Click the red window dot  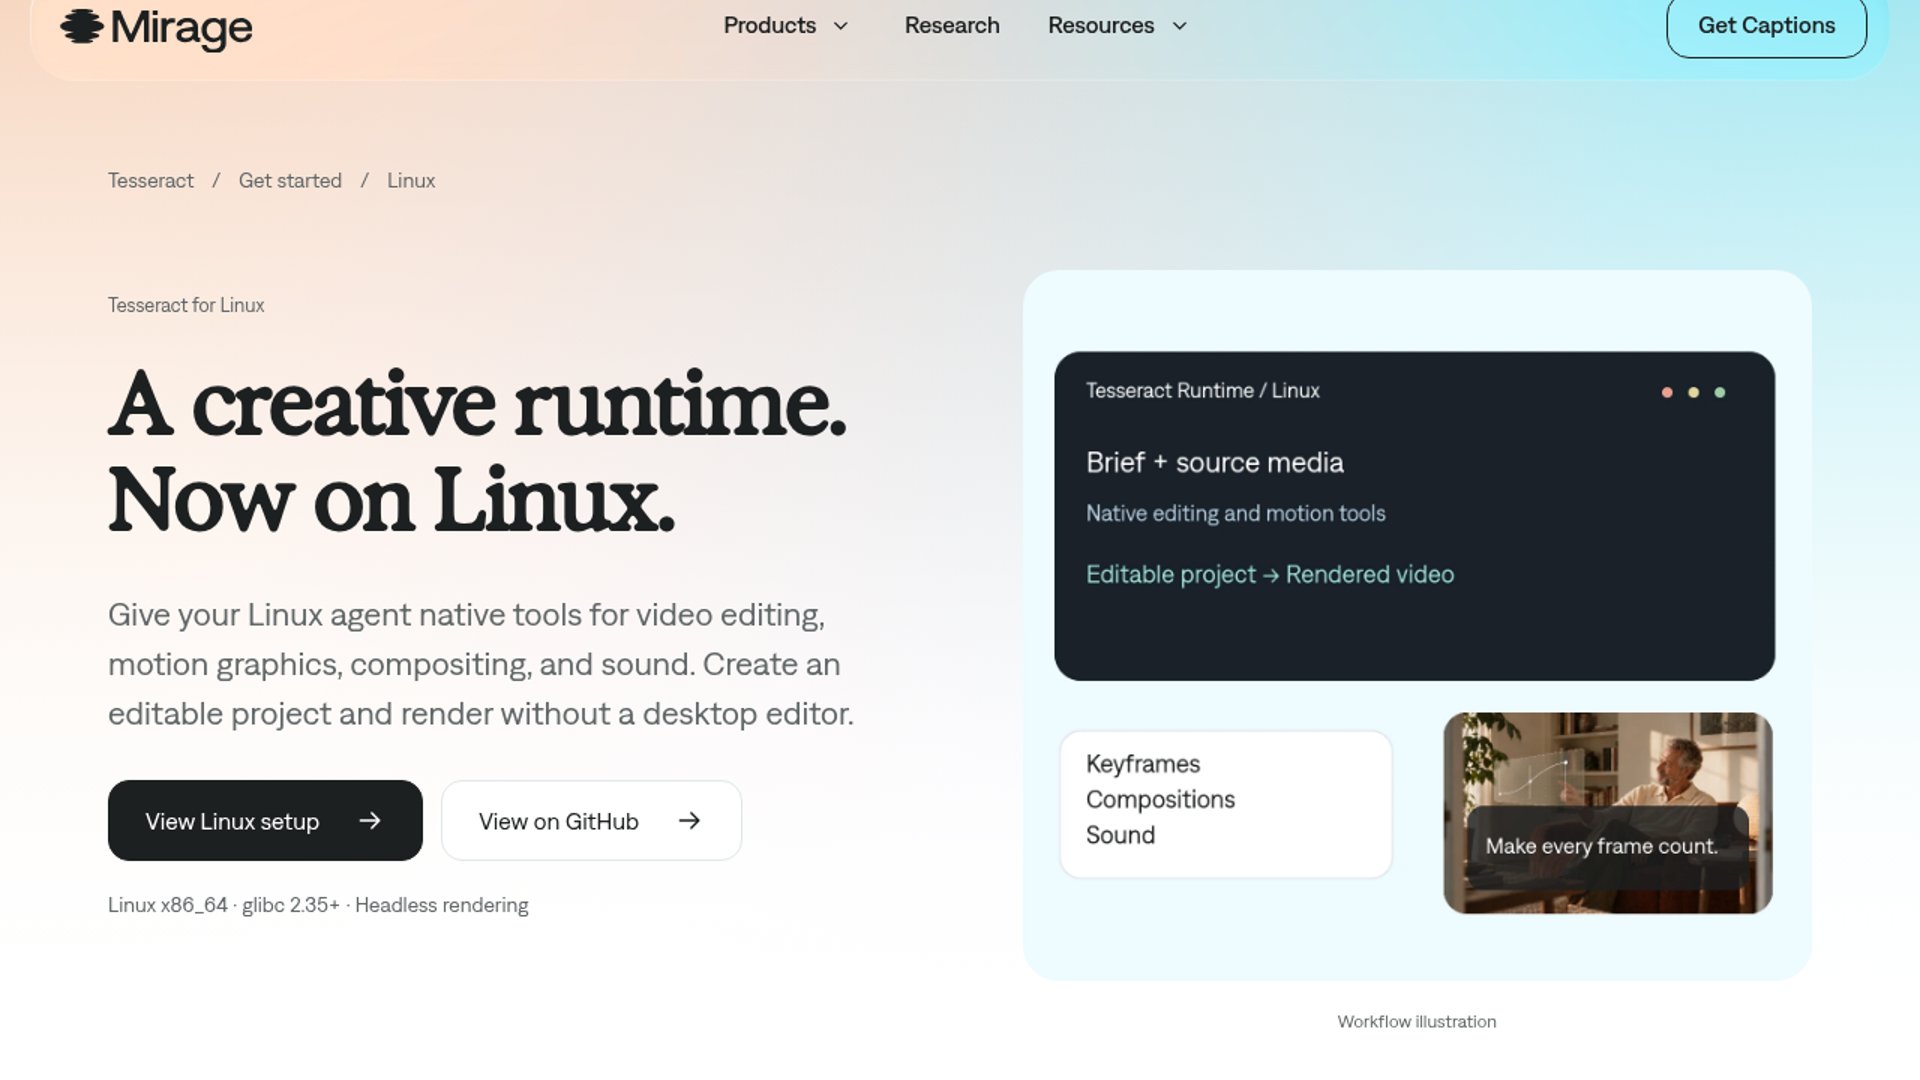(x=1667, y=392)
